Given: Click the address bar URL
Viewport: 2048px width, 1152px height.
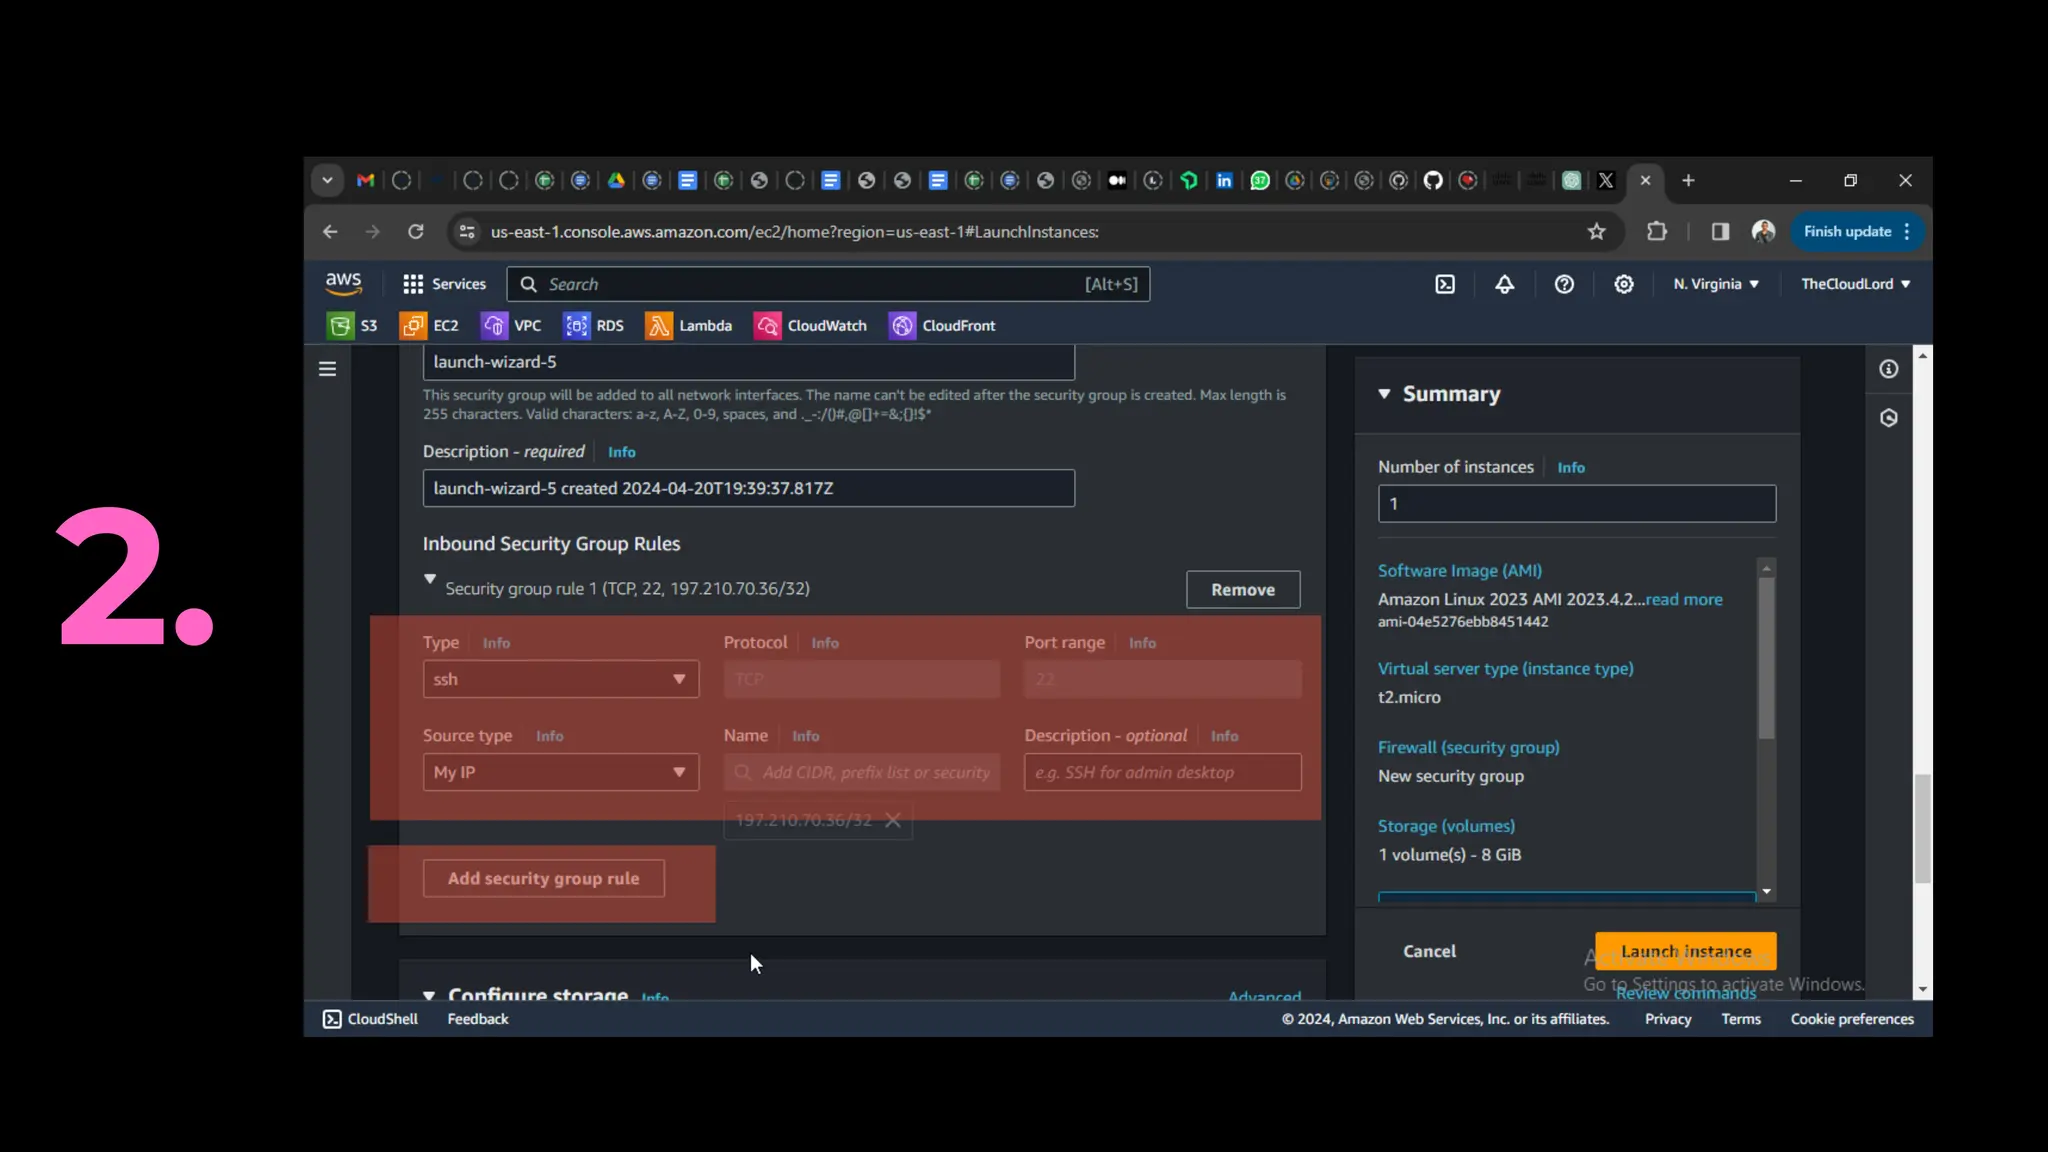Looking at the screenshot, I should click(x=794, y=232).
